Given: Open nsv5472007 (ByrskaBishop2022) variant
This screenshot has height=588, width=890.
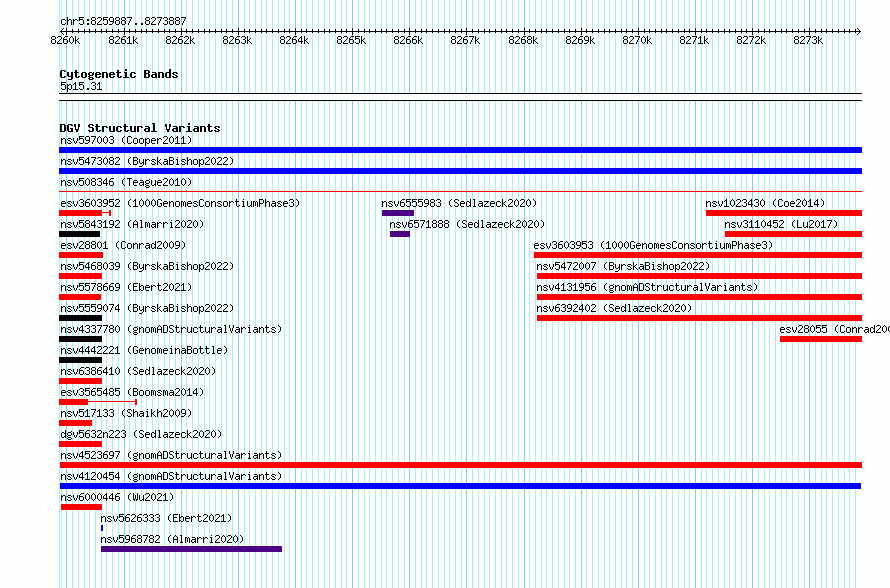Looking at the screenshot, I should click(x=623, y=266).
